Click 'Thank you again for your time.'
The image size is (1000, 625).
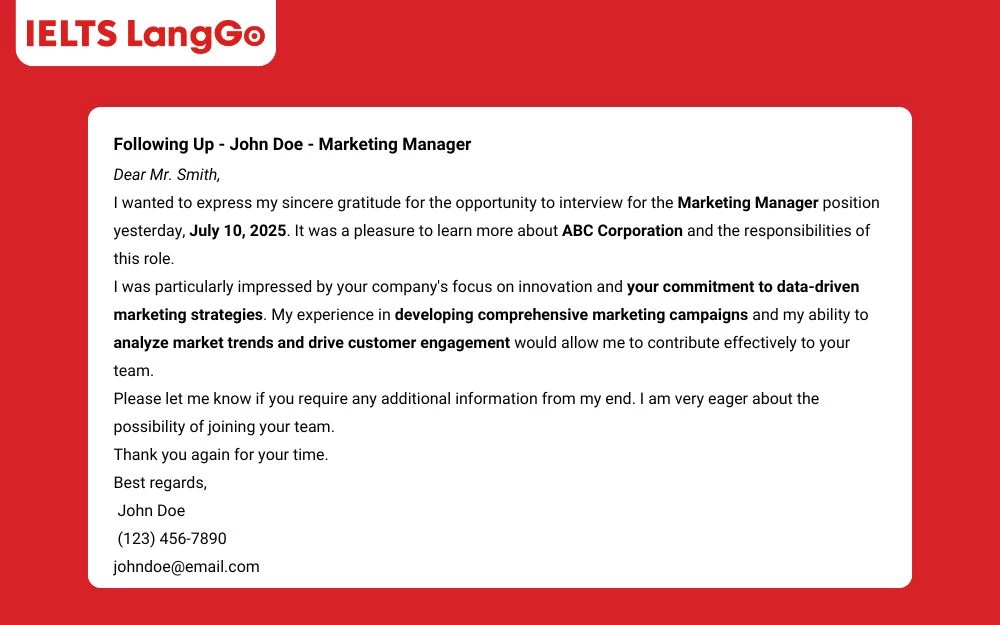(x=221, y=454)
